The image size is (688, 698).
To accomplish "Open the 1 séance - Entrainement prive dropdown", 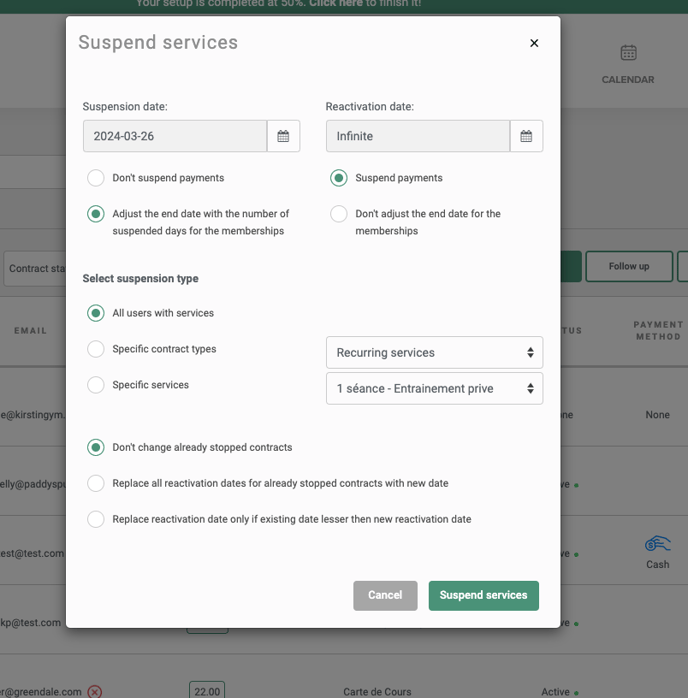I will point(434,389).
